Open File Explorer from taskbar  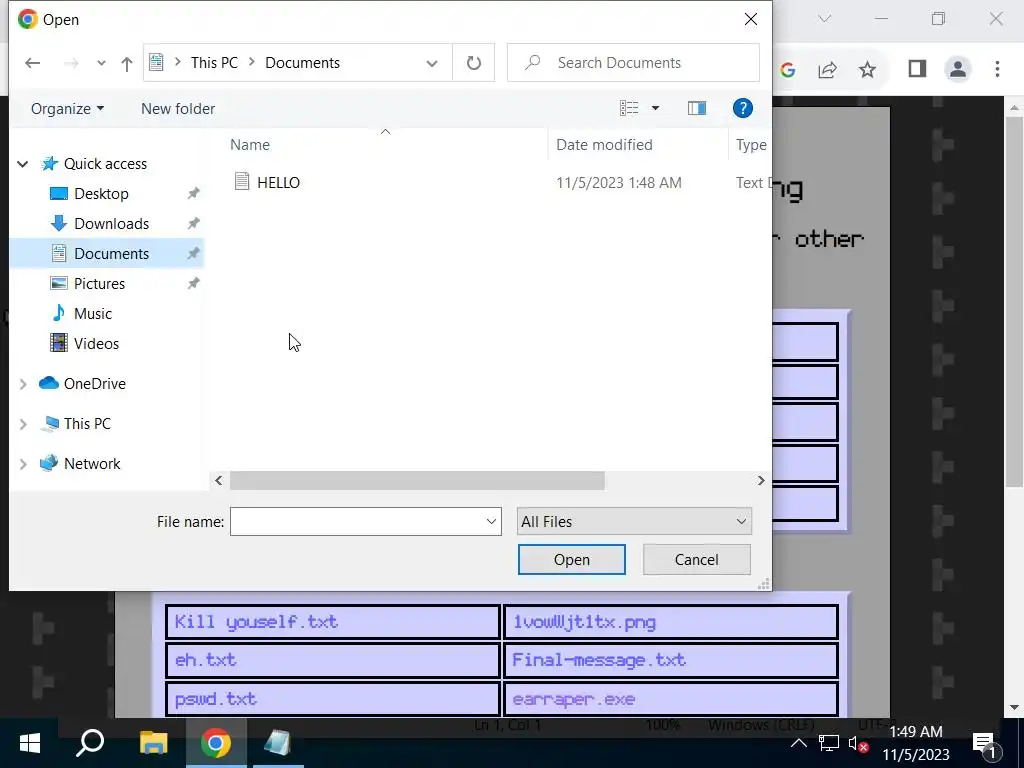click(153, 743)
